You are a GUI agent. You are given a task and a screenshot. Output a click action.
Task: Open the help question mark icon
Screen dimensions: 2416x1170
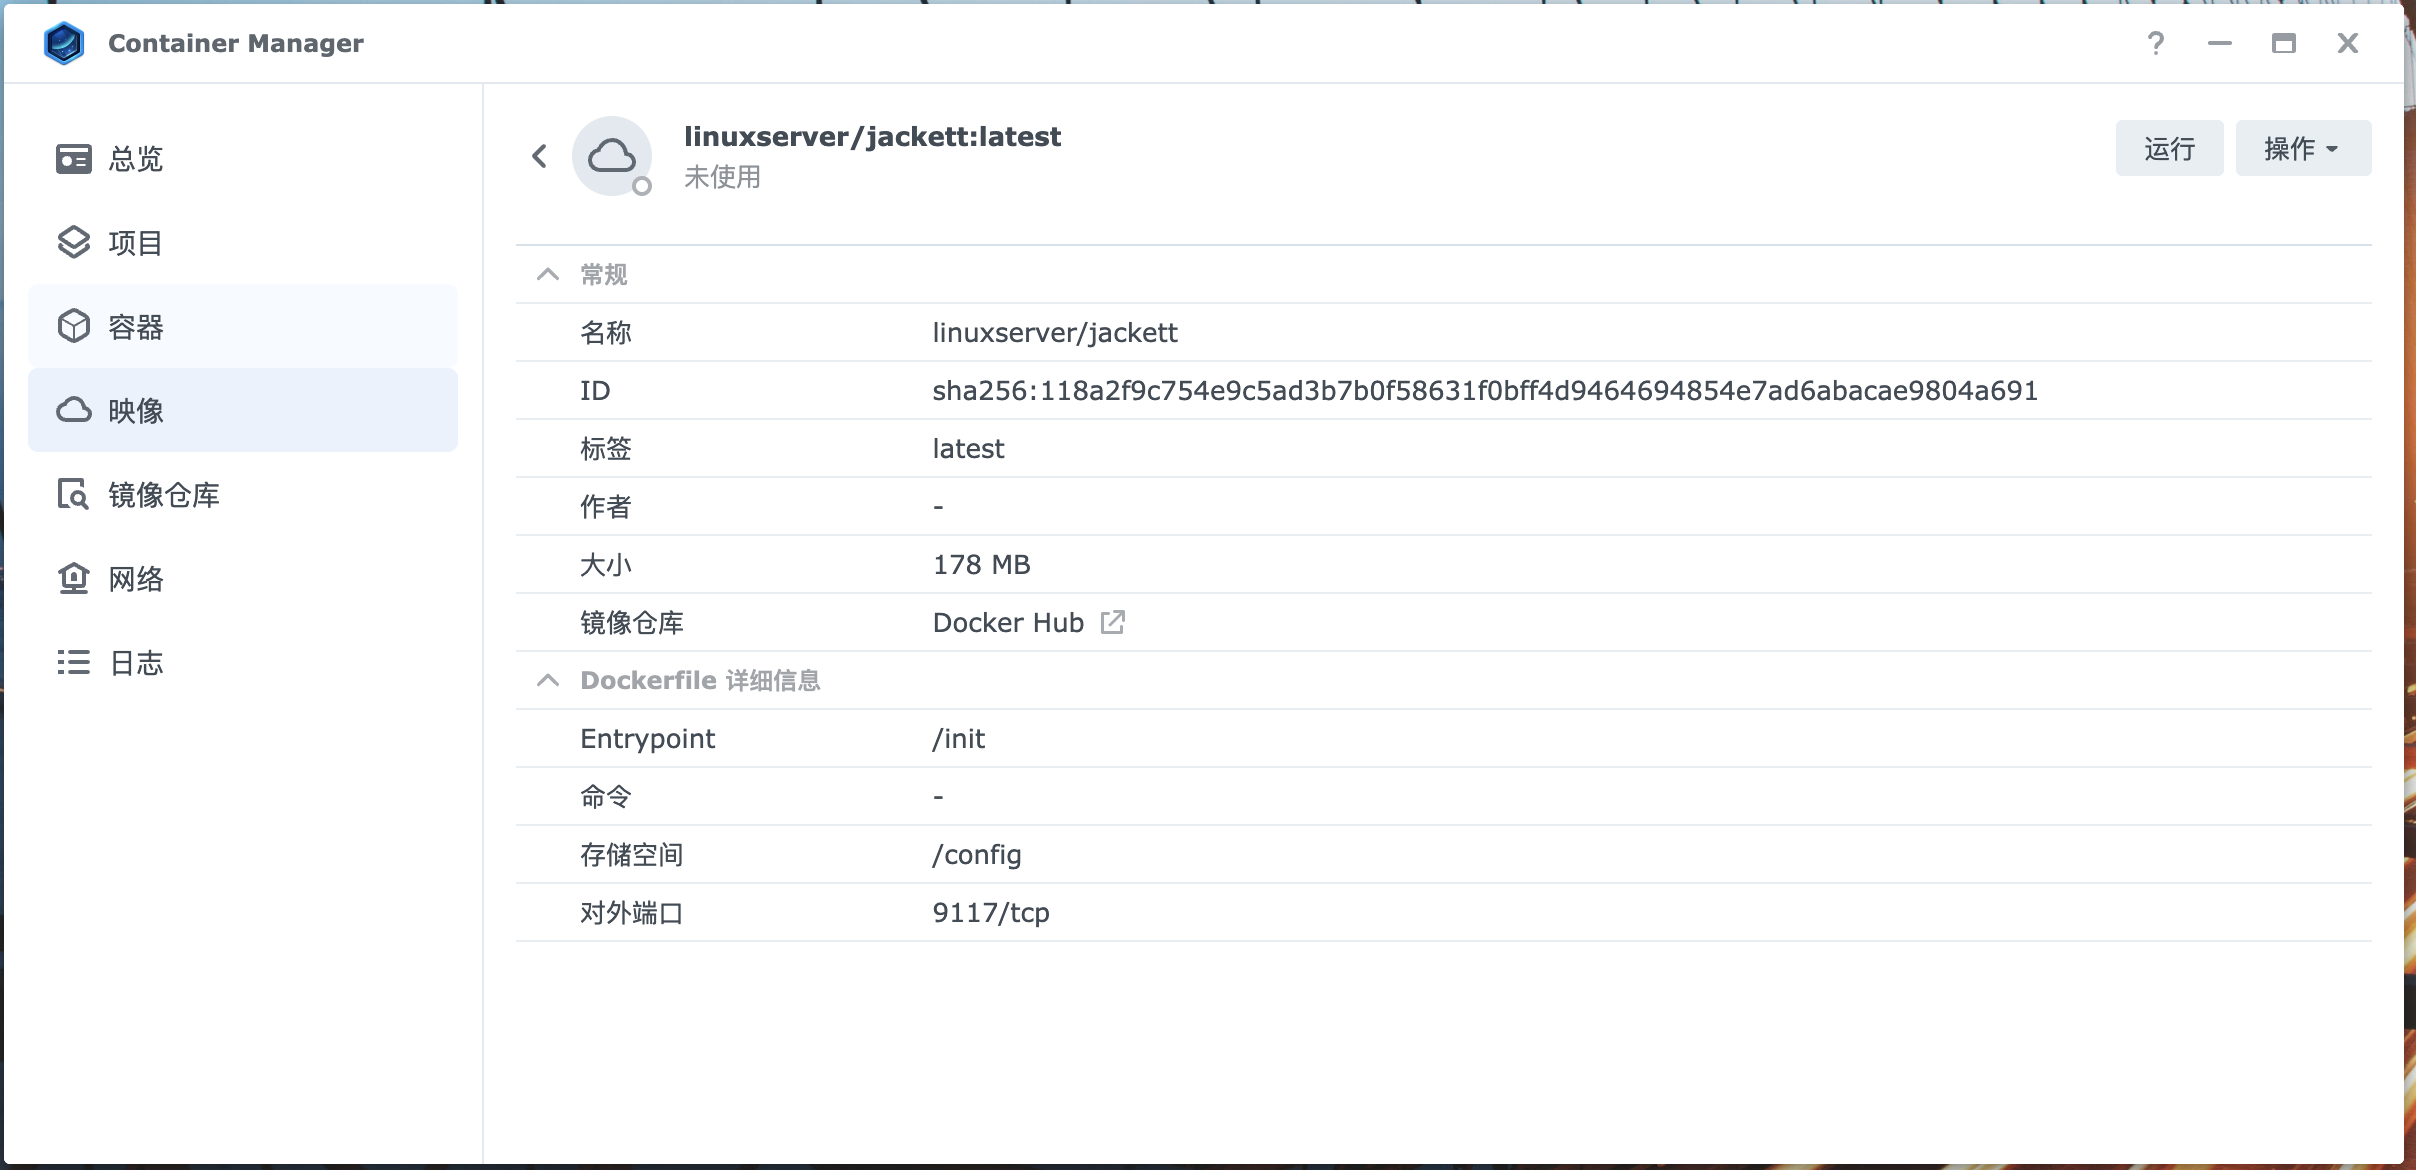coord(2155,43)
